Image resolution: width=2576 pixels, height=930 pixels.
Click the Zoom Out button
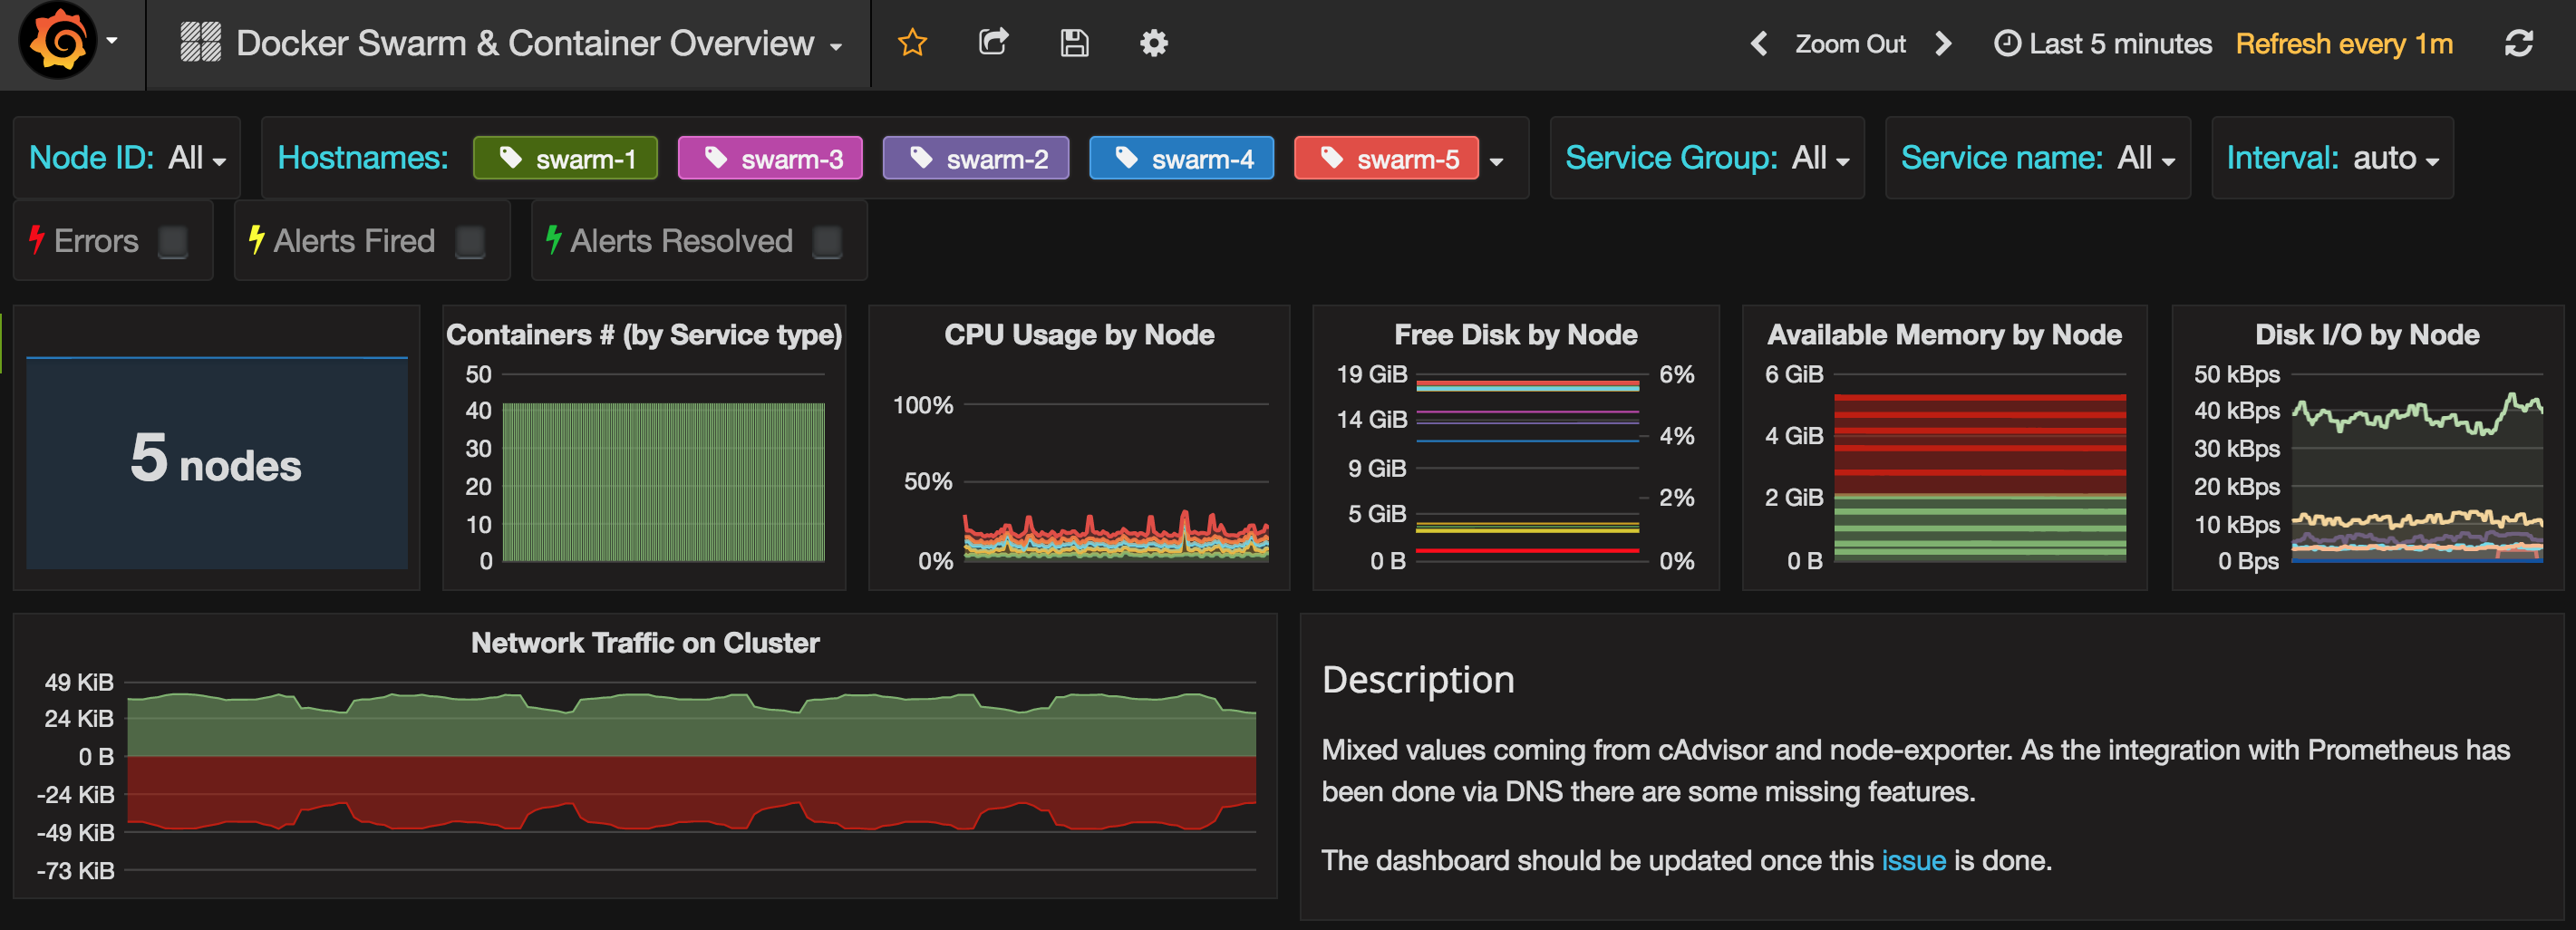tap(1850, 44)
